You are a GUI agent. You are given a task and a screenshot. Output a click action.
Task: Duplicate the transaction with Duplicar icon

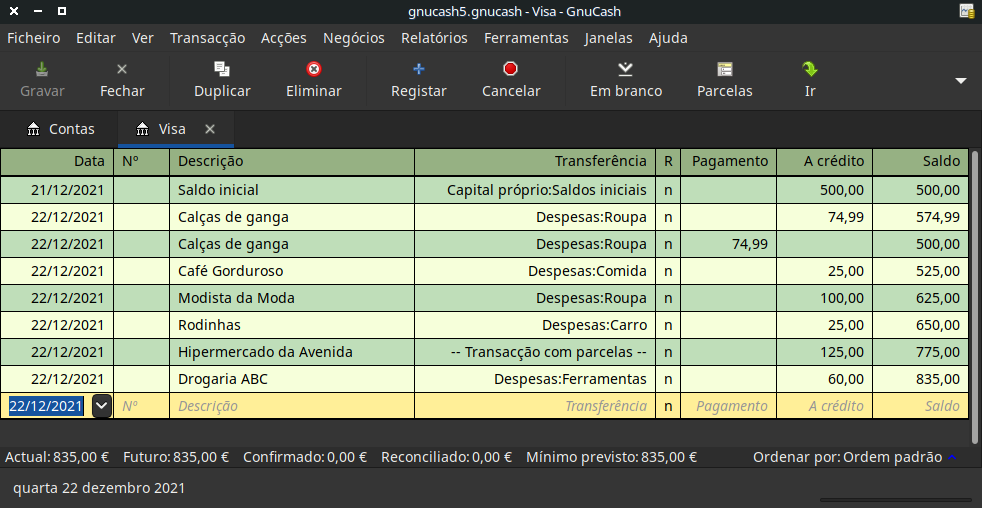[222, 70]
